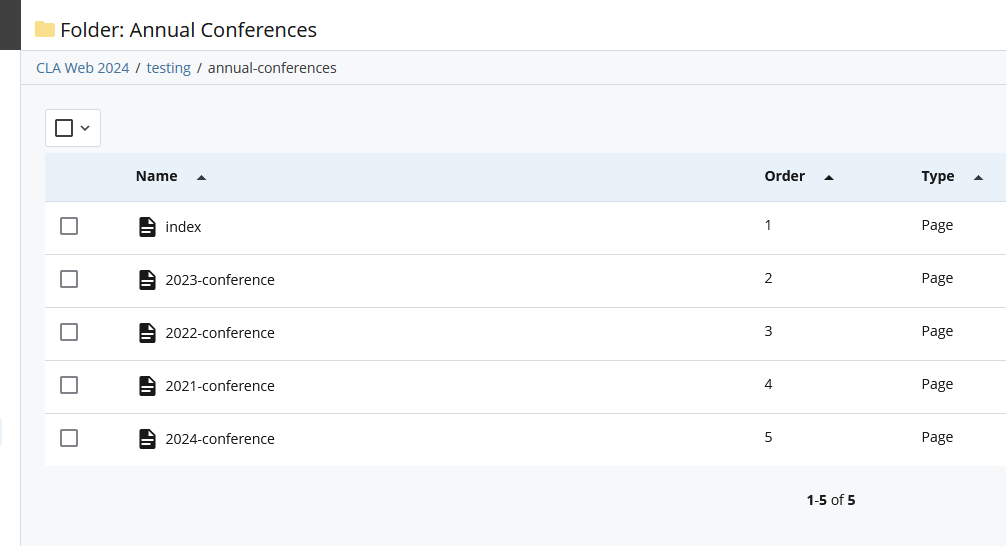Open the 2022-conference page

point(220,333)
